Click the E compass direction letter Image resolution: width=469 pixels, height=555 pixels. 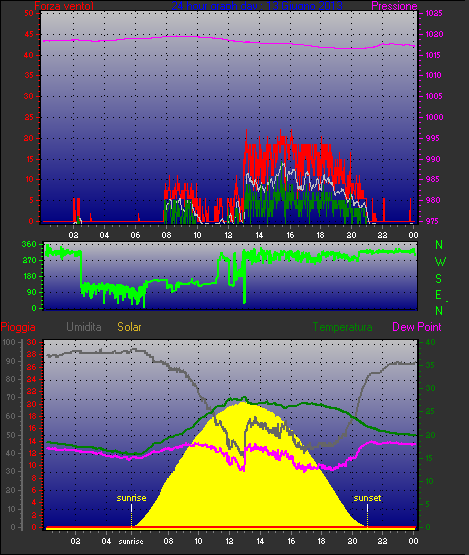click(439, 294)
